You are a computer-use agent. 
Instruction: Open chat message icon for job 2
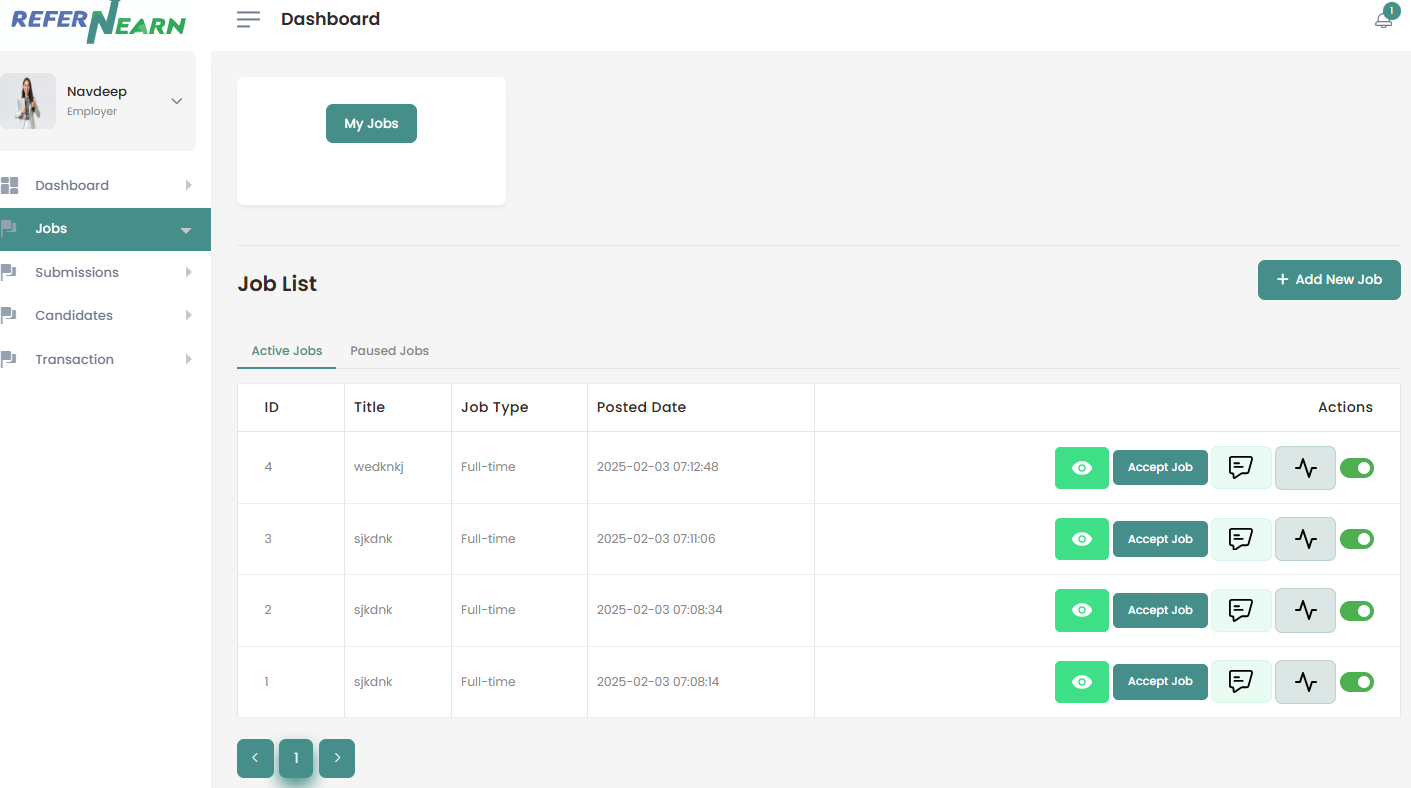pyautogui.click(x=1241, y=610)
